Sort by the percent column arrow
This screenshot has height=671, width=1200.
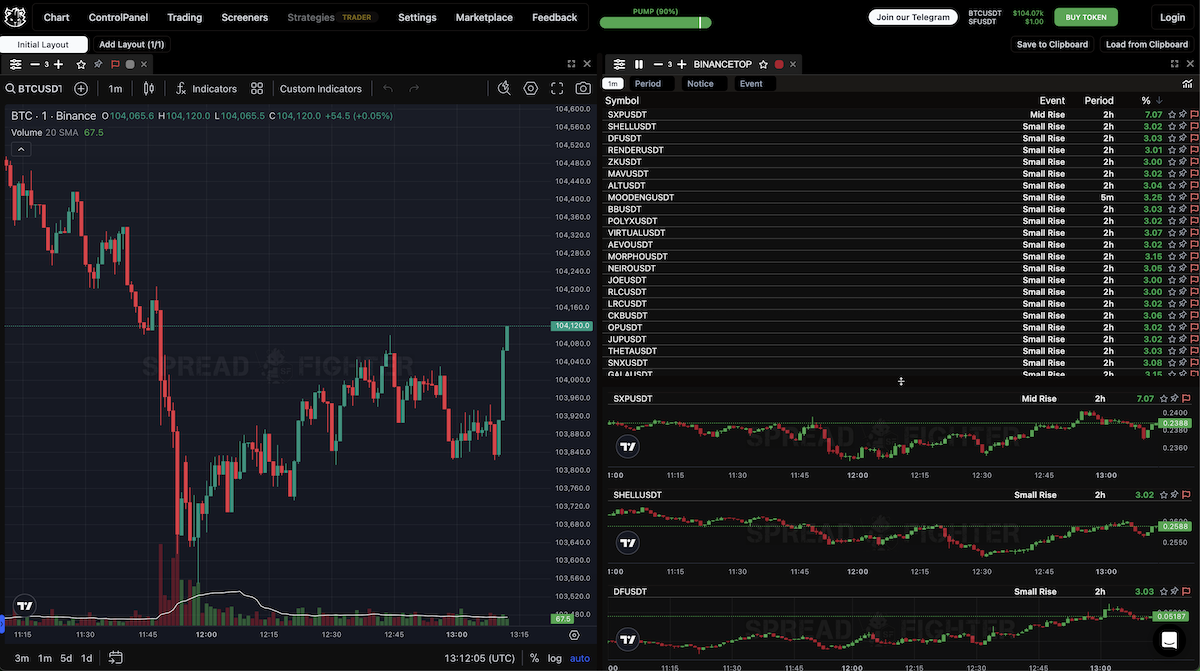click(x=1159, y=101)
